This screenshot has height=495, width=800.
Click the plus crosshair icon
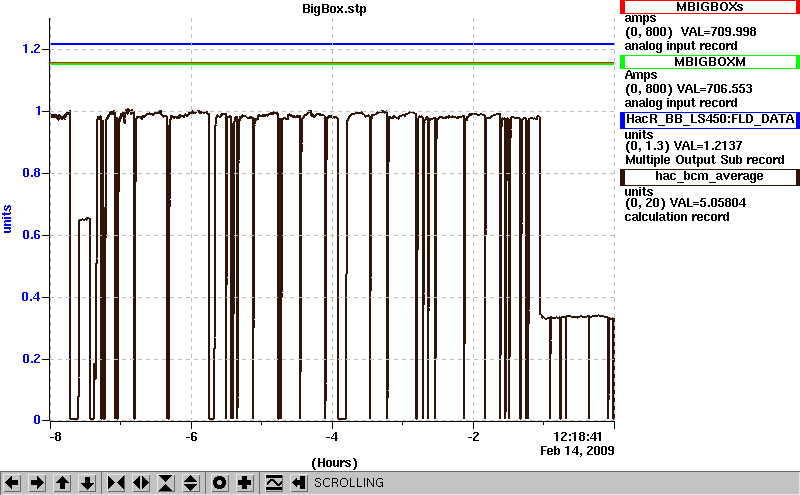click(245, 483)
